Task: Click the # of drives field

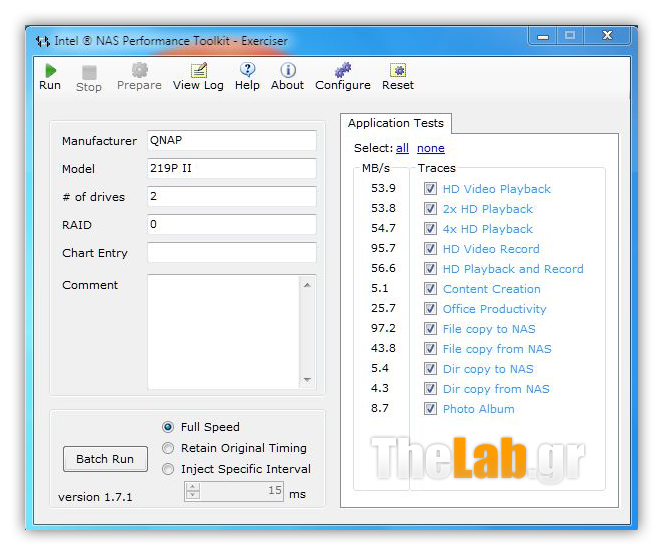Action: tap(232, 197)
